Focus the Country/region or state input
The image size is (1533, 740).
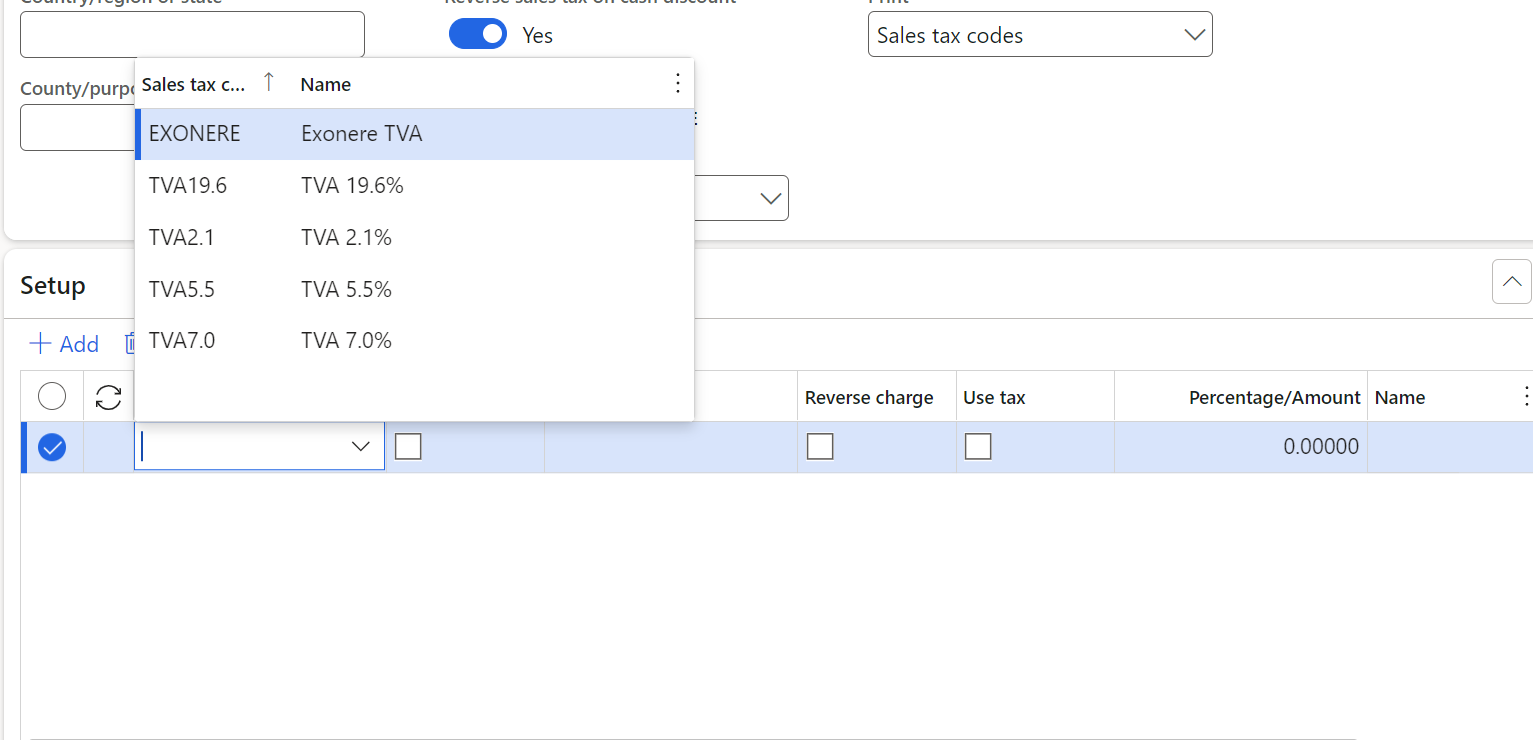(x=192, y=35)
